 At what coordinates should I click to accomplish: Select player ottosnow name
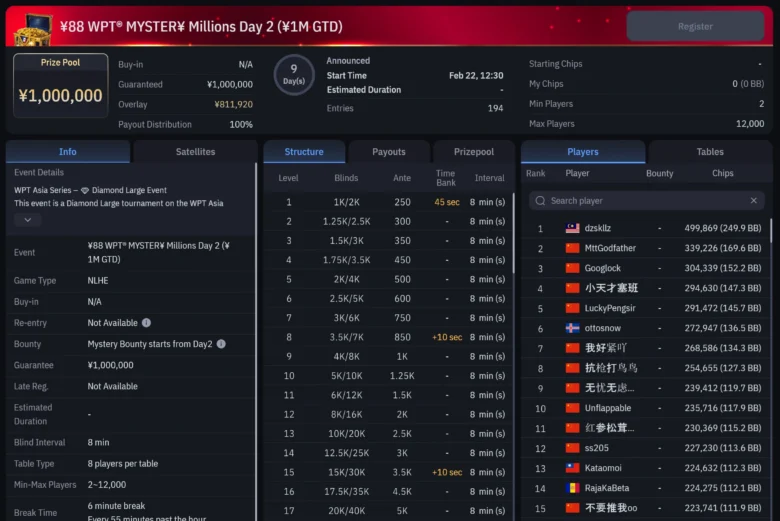point(602,328)
